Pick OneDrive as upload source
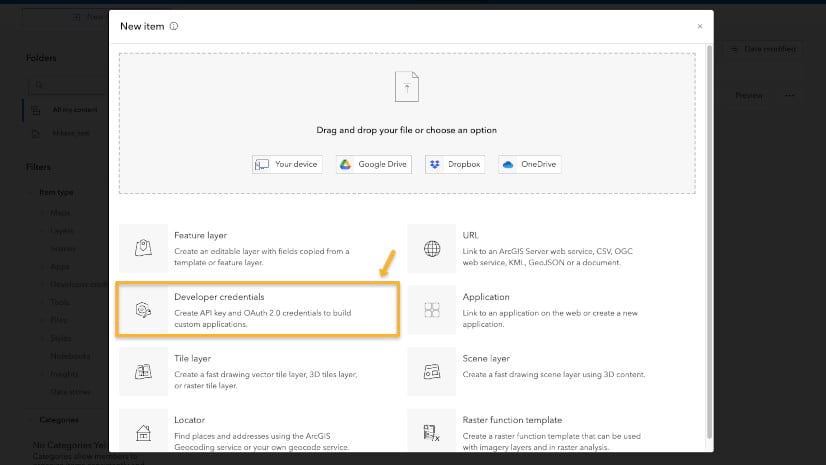The height and width of the screenshot is (465, 826). tap(528, 164)
